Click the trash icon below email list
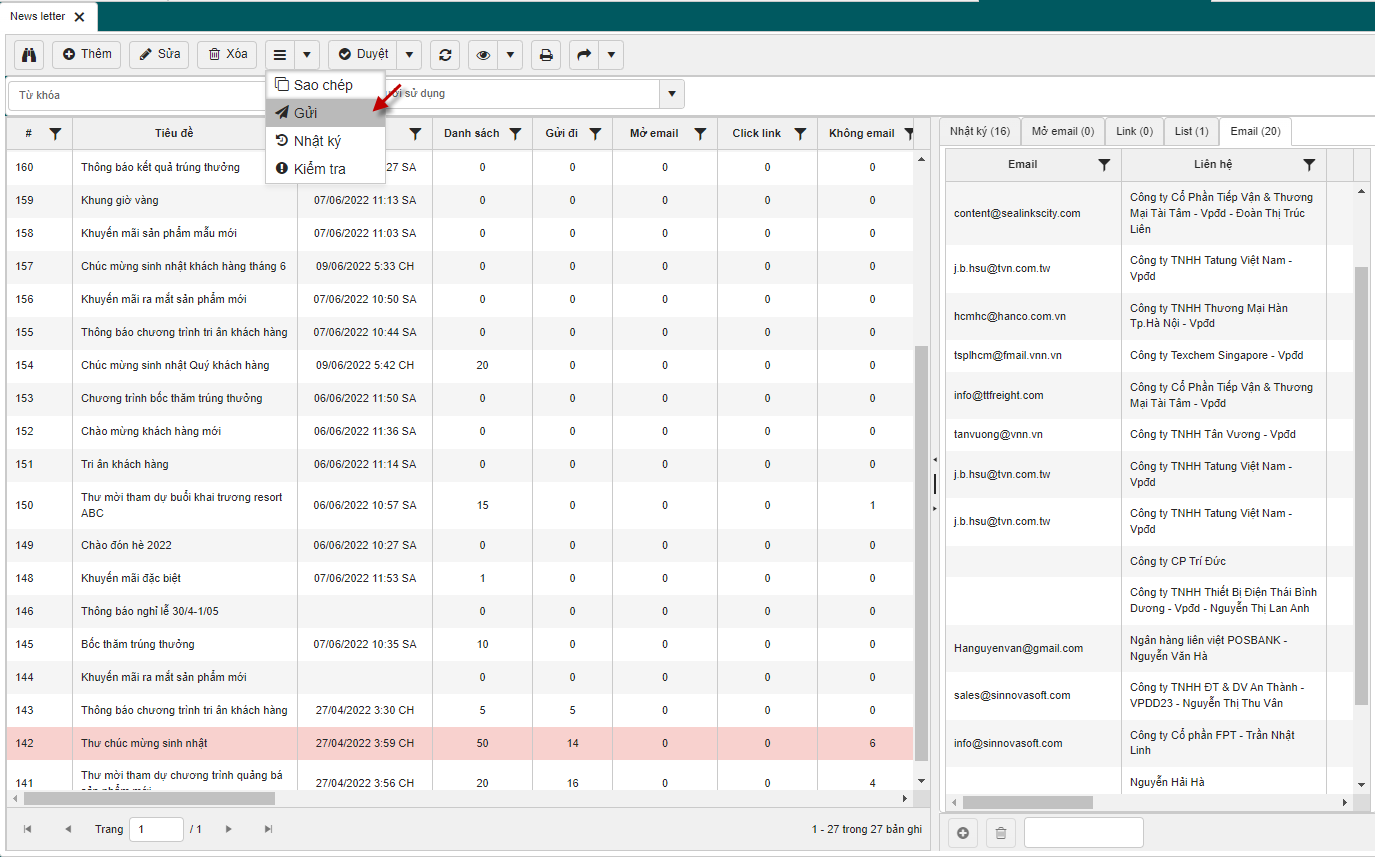The image size is (1375, 857). (x=1000, y=832)
